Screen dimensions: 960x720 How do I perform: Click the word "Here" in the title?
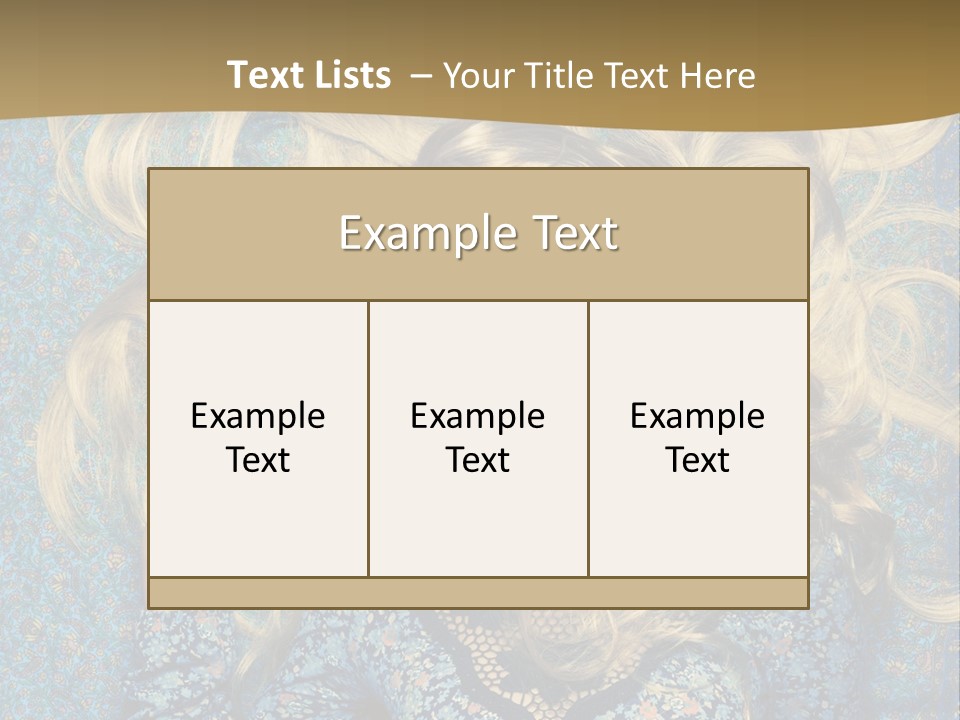point(718,75)
